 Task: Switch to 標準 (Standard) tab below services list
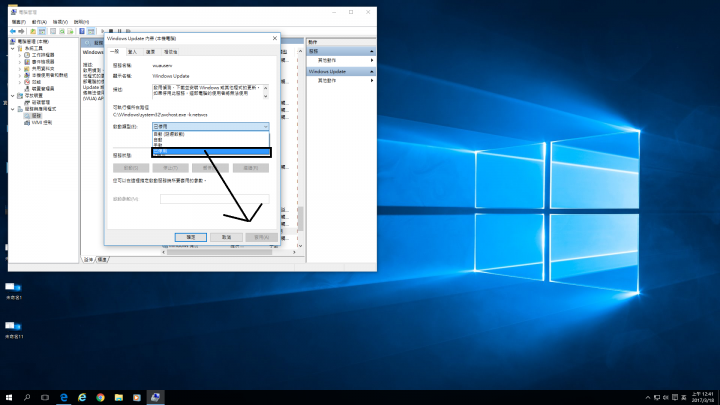tap(102, 259)
